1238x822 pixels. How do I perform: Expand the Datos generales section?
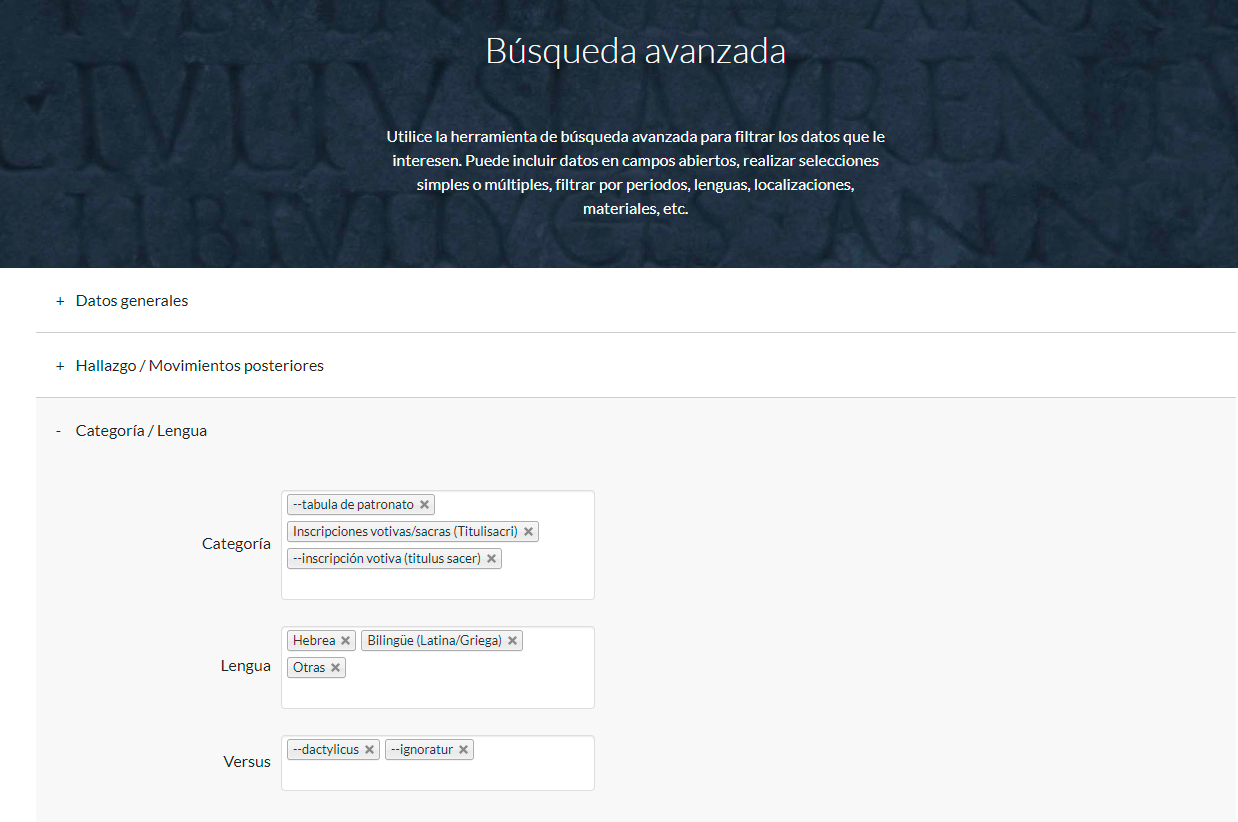click(x=131, y=301)
